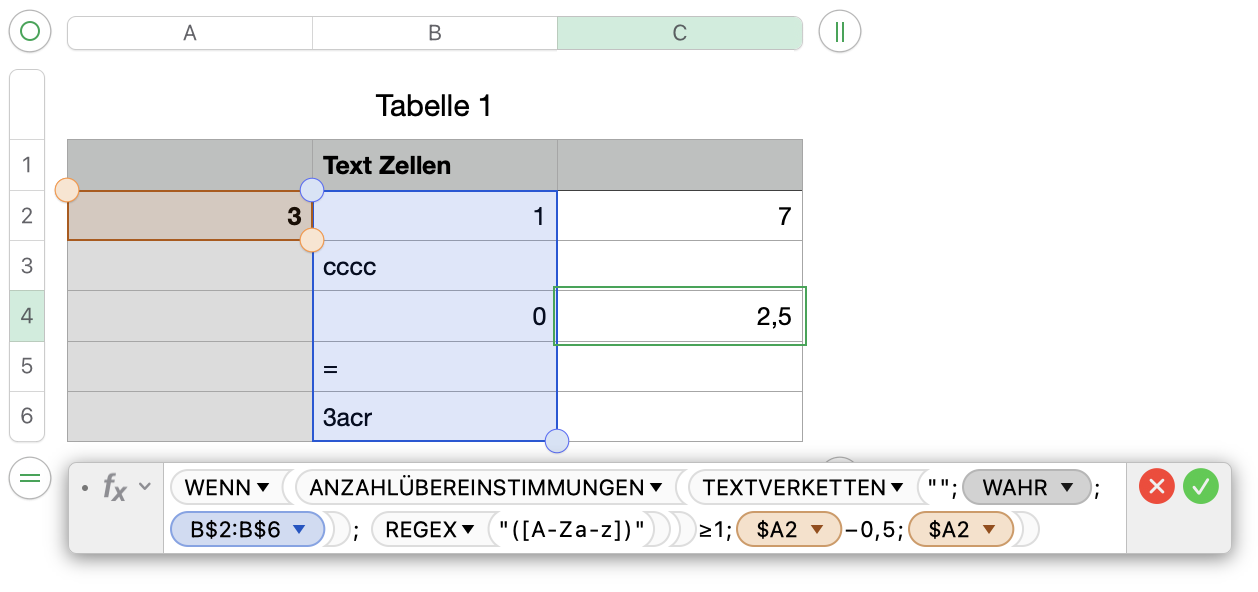Click the blue selection handle below B6
The height and width of the screenshot is (592, 1258).
557,440
